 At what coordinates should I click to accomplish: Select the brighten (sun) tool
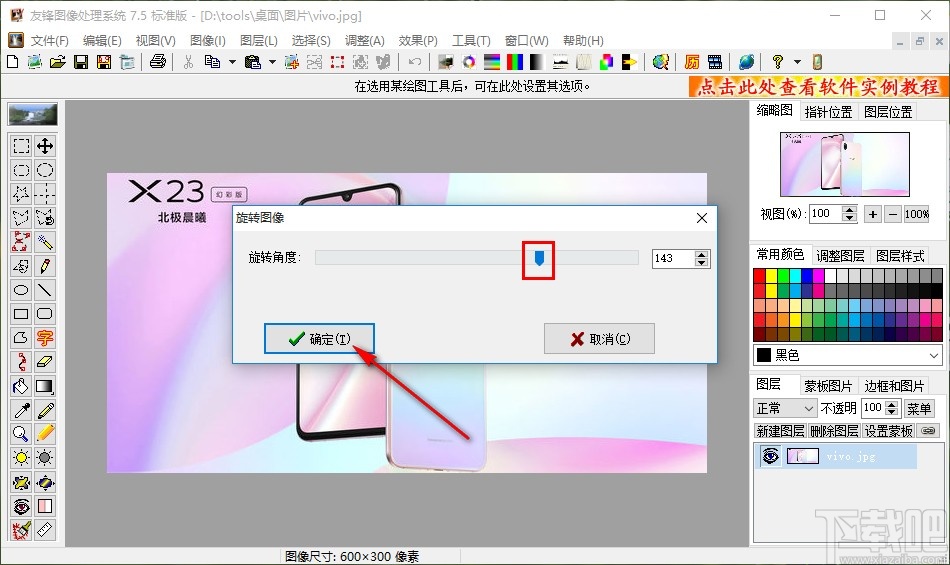21,458
